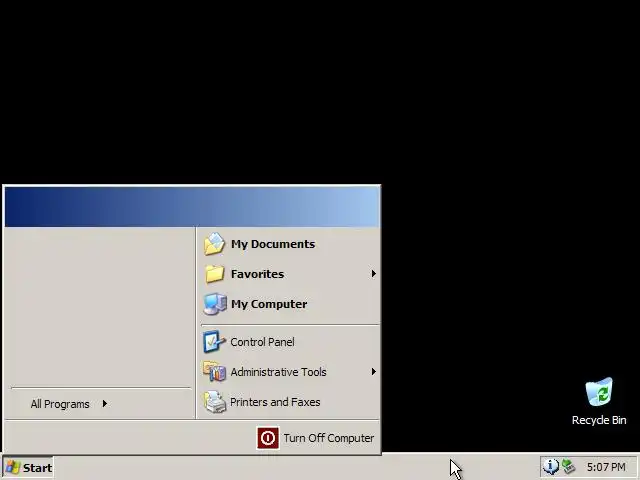Click the information balloon tray icon
This screenshot has height=480, width=640.
[x=551, y=467]
